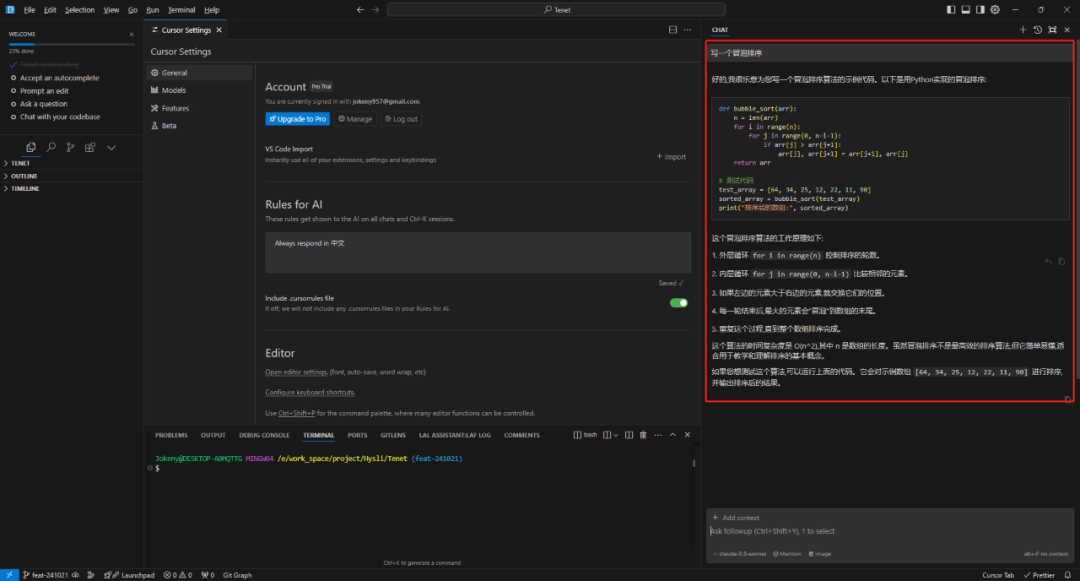Split the editor layout icon

[x=673, y=30]
